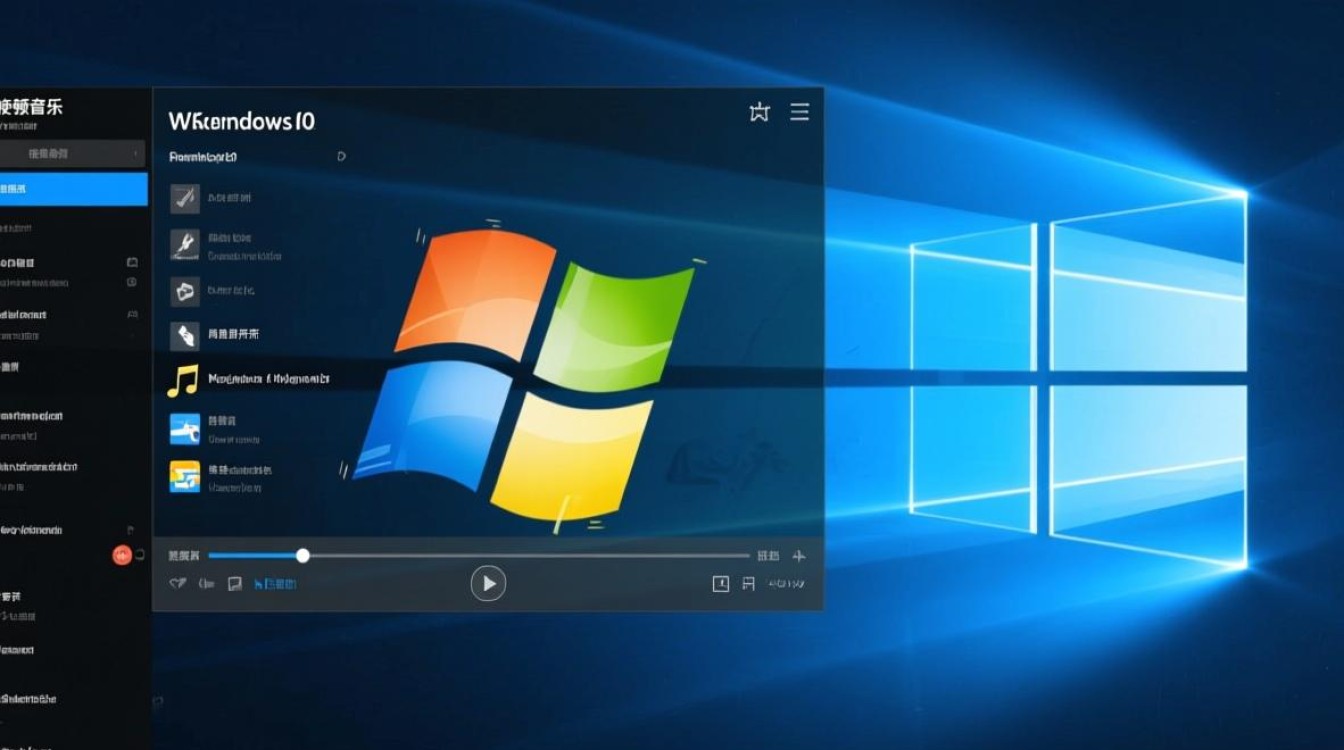Expand the dropdown next to the subtitle text
This screenshot has height=750, width=1344.
pyautogui.click(x=340, y=157)
